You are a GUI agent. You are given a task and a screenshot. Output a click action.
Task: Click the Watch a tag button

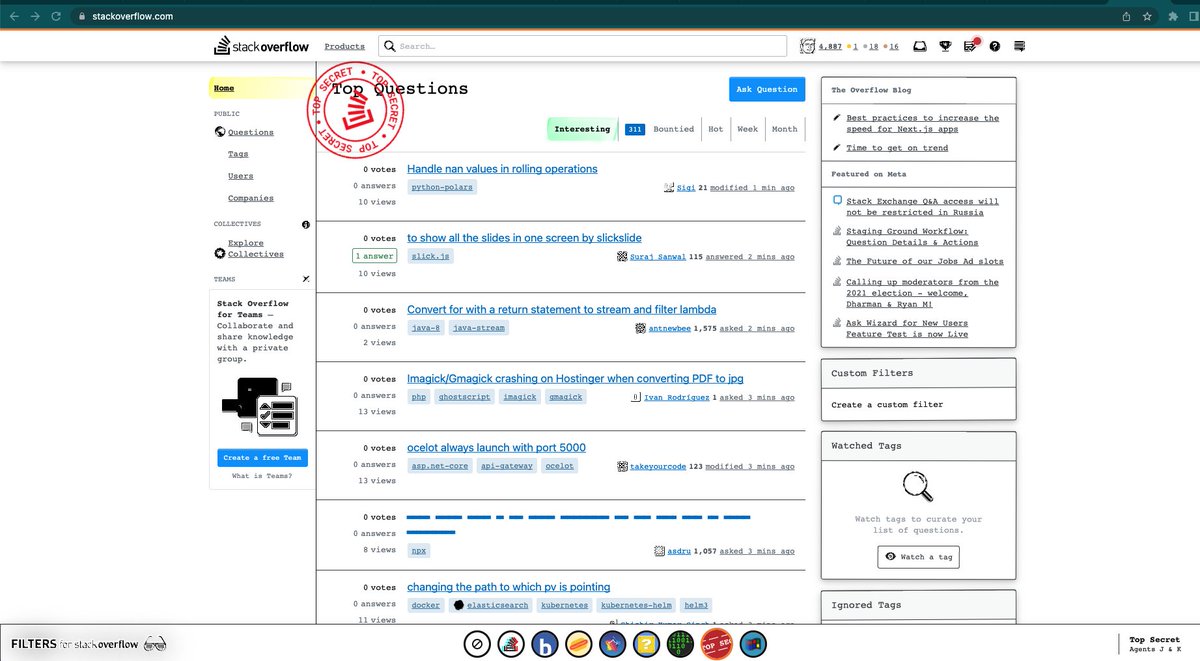pos(918,557)
